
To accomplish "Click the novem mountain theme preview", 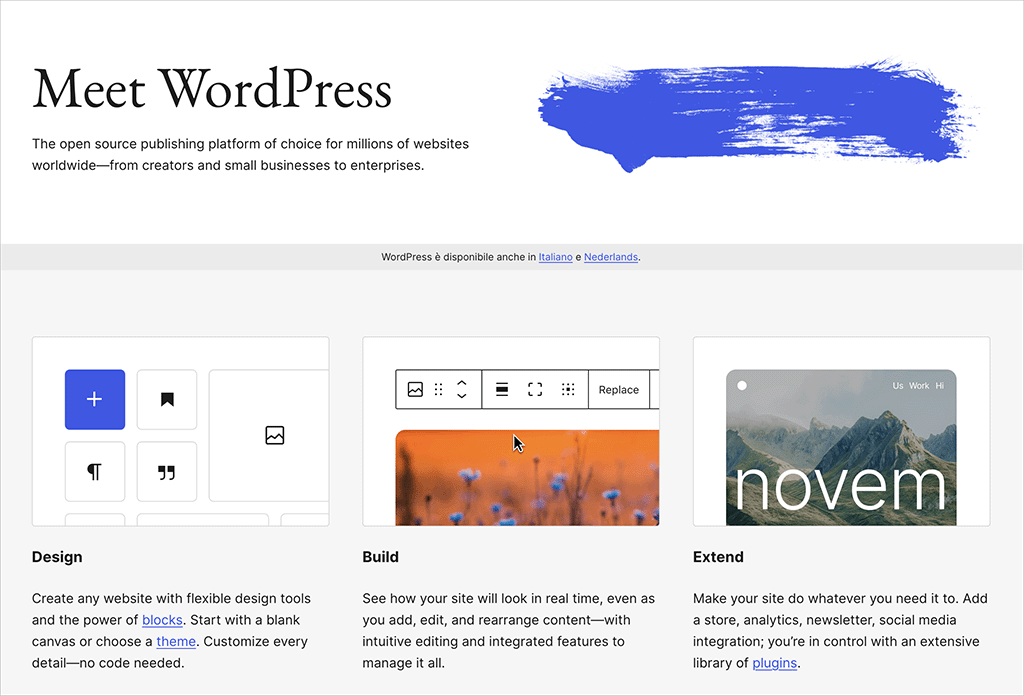I will [841, 448].
